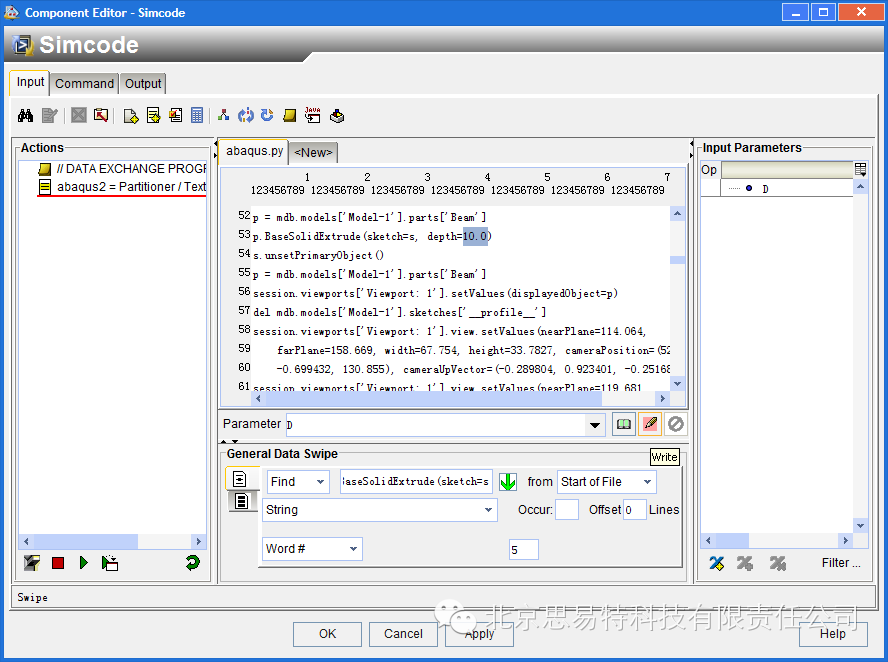Switch to the Output tab
This screenshot has height=662, width=888.
pos(143,84)
